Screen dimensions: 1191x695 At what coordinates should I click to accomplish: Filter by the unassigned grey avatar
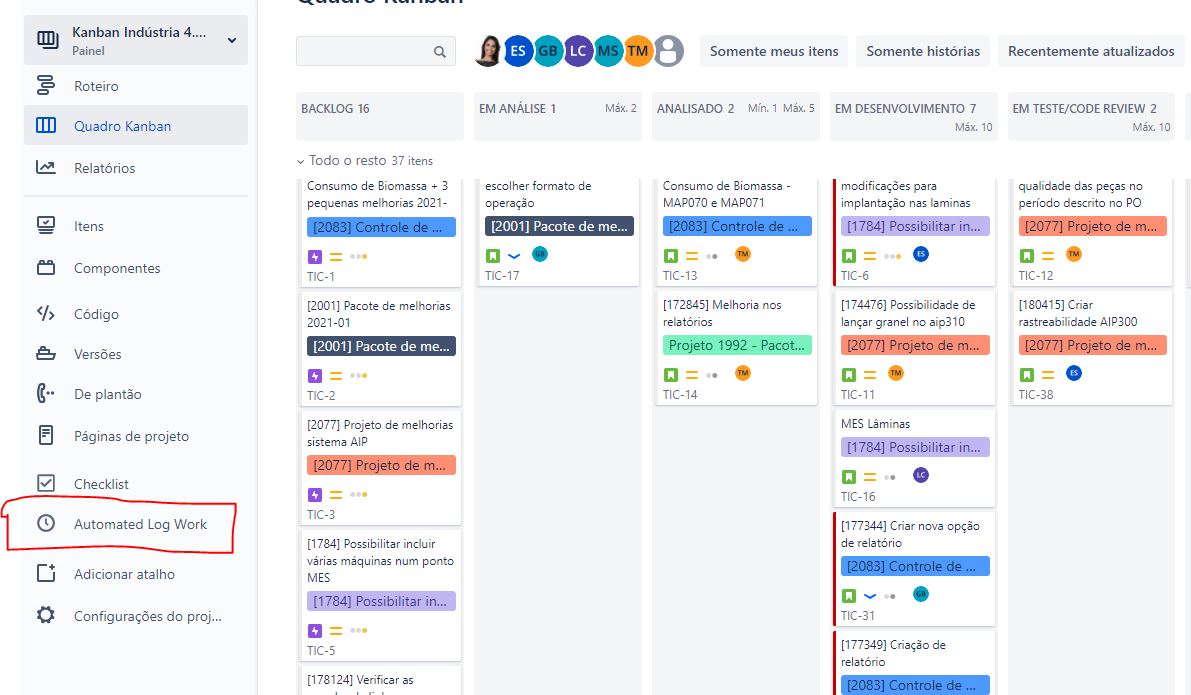(668, 51)
